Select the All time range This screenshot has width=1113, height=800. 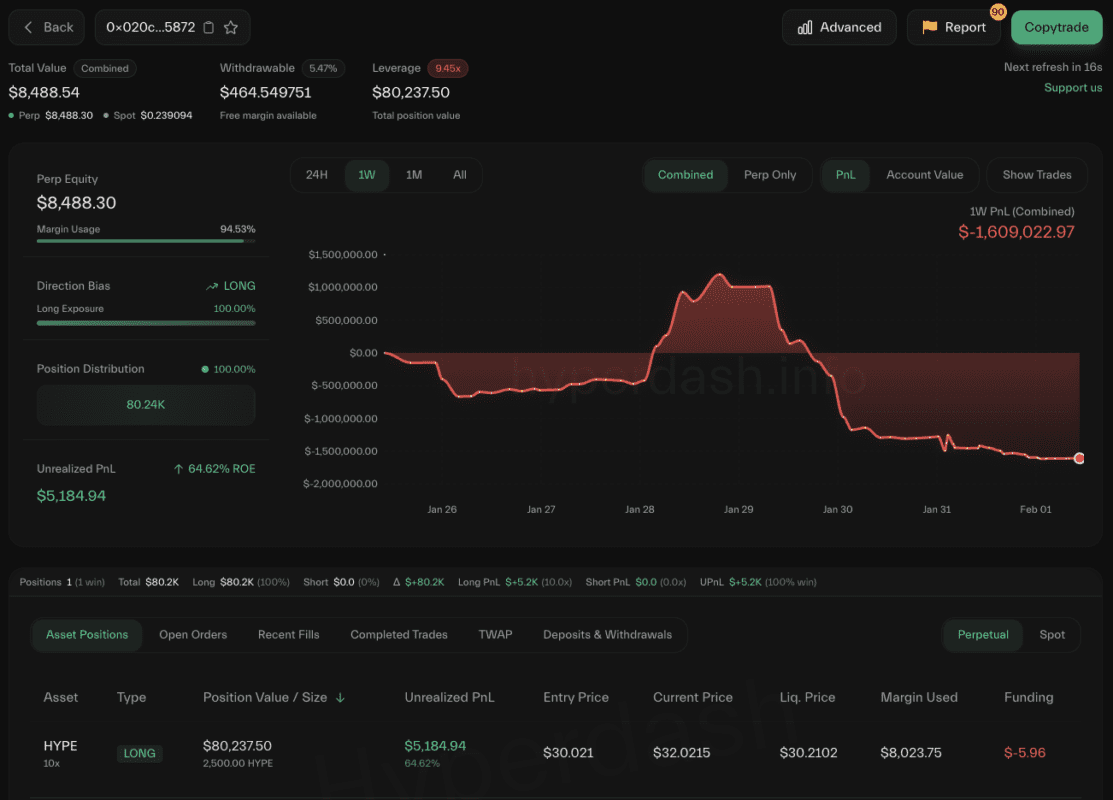tap(460, 175)
